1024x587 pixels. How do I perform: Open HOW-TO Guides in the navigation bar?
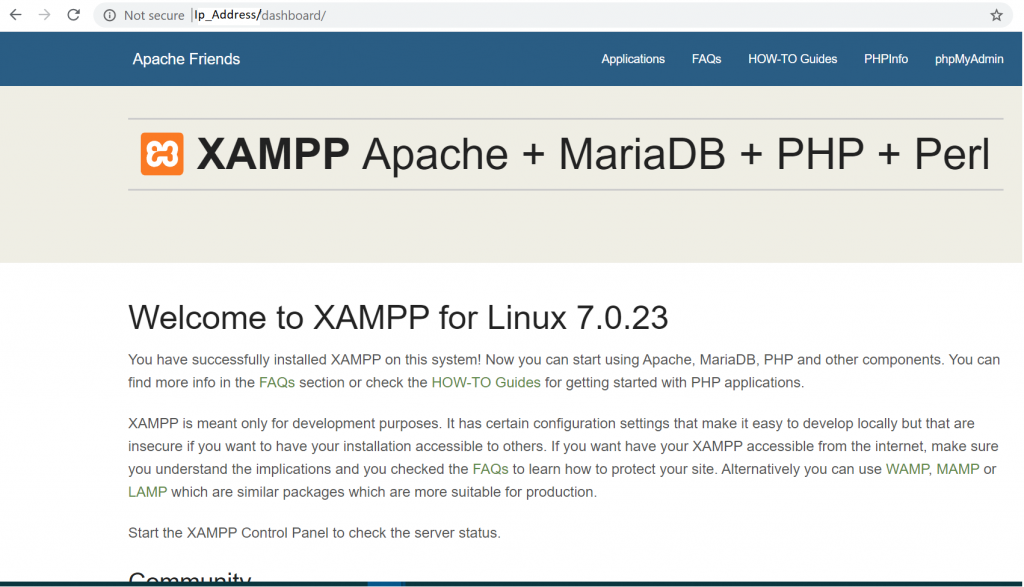click(x=792, y=59)
